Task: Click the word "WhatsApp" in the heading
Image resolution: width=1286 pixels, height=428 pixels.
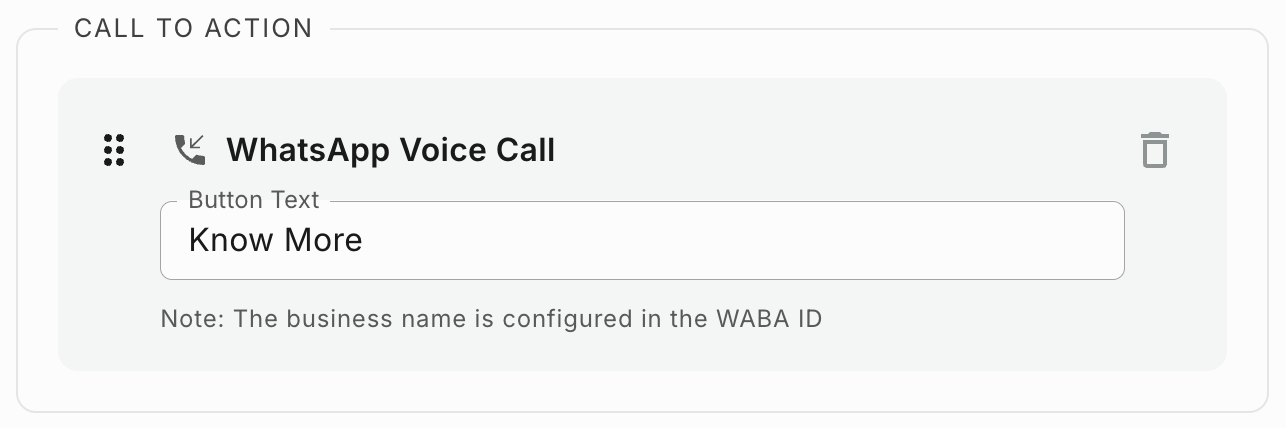Action: pos(308,150)
